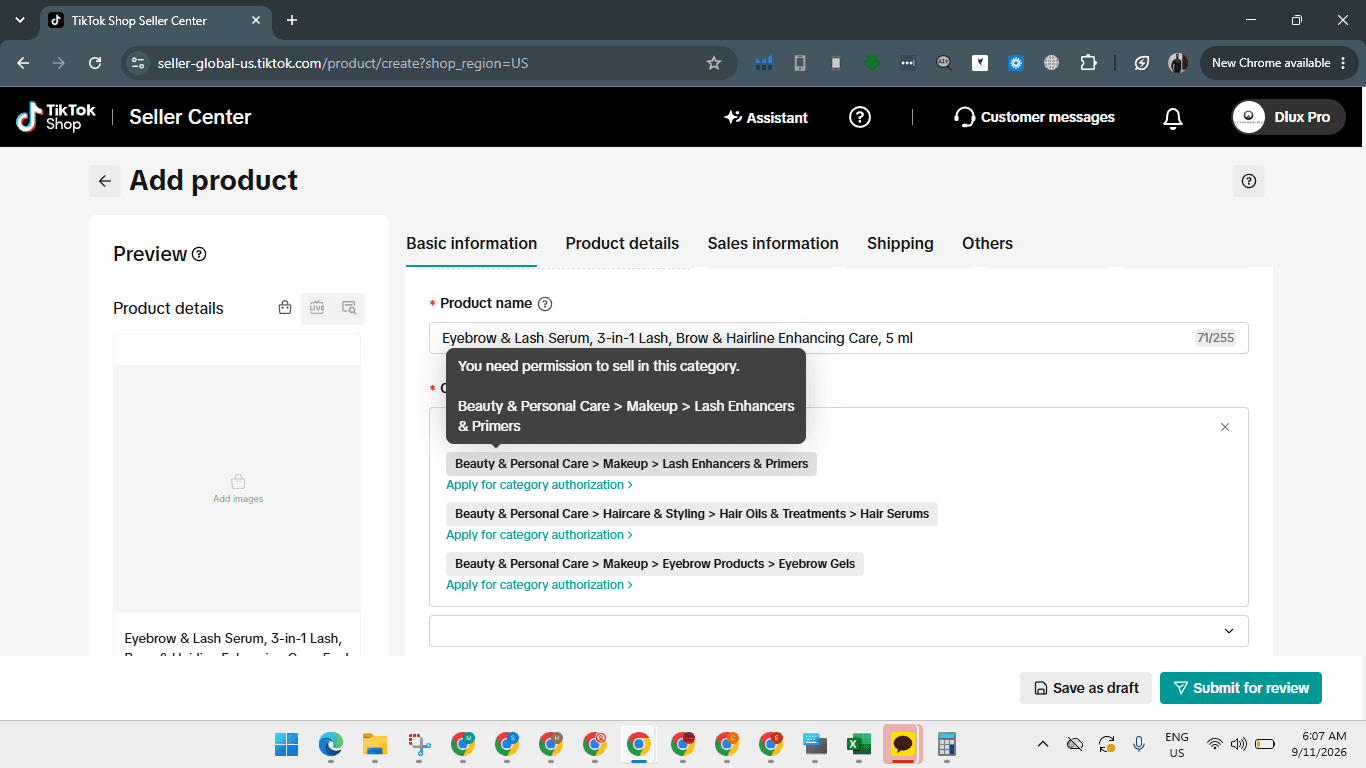Open the New Chrome available menu
The image size is (1366, 768).
click(1279, 63)
